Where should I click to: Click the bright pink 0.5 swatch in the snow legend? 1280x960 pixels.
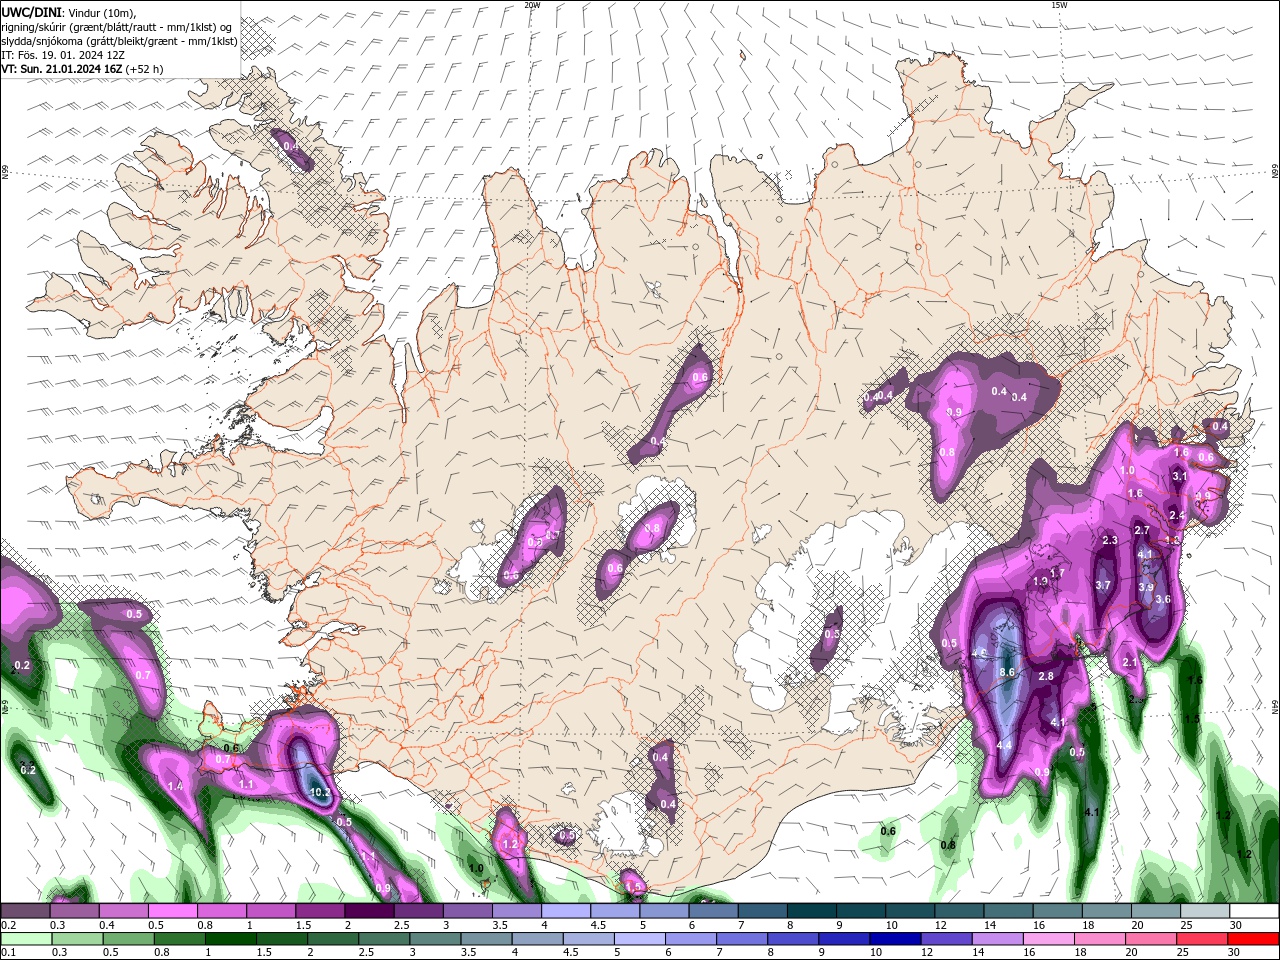173,911
